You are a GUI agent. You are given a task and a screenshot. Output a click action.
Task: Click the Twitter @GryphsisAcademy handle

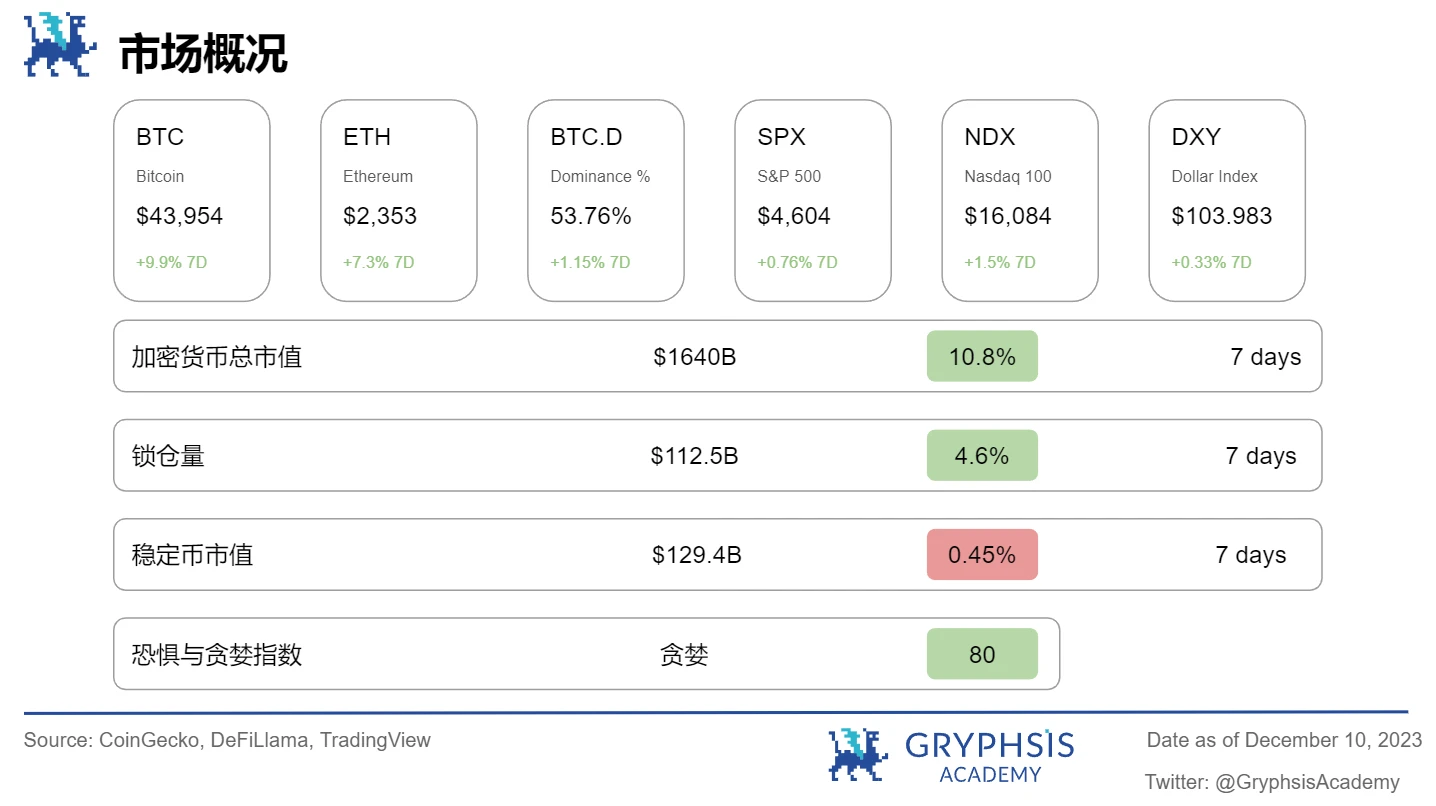[x=1272, y=782]
